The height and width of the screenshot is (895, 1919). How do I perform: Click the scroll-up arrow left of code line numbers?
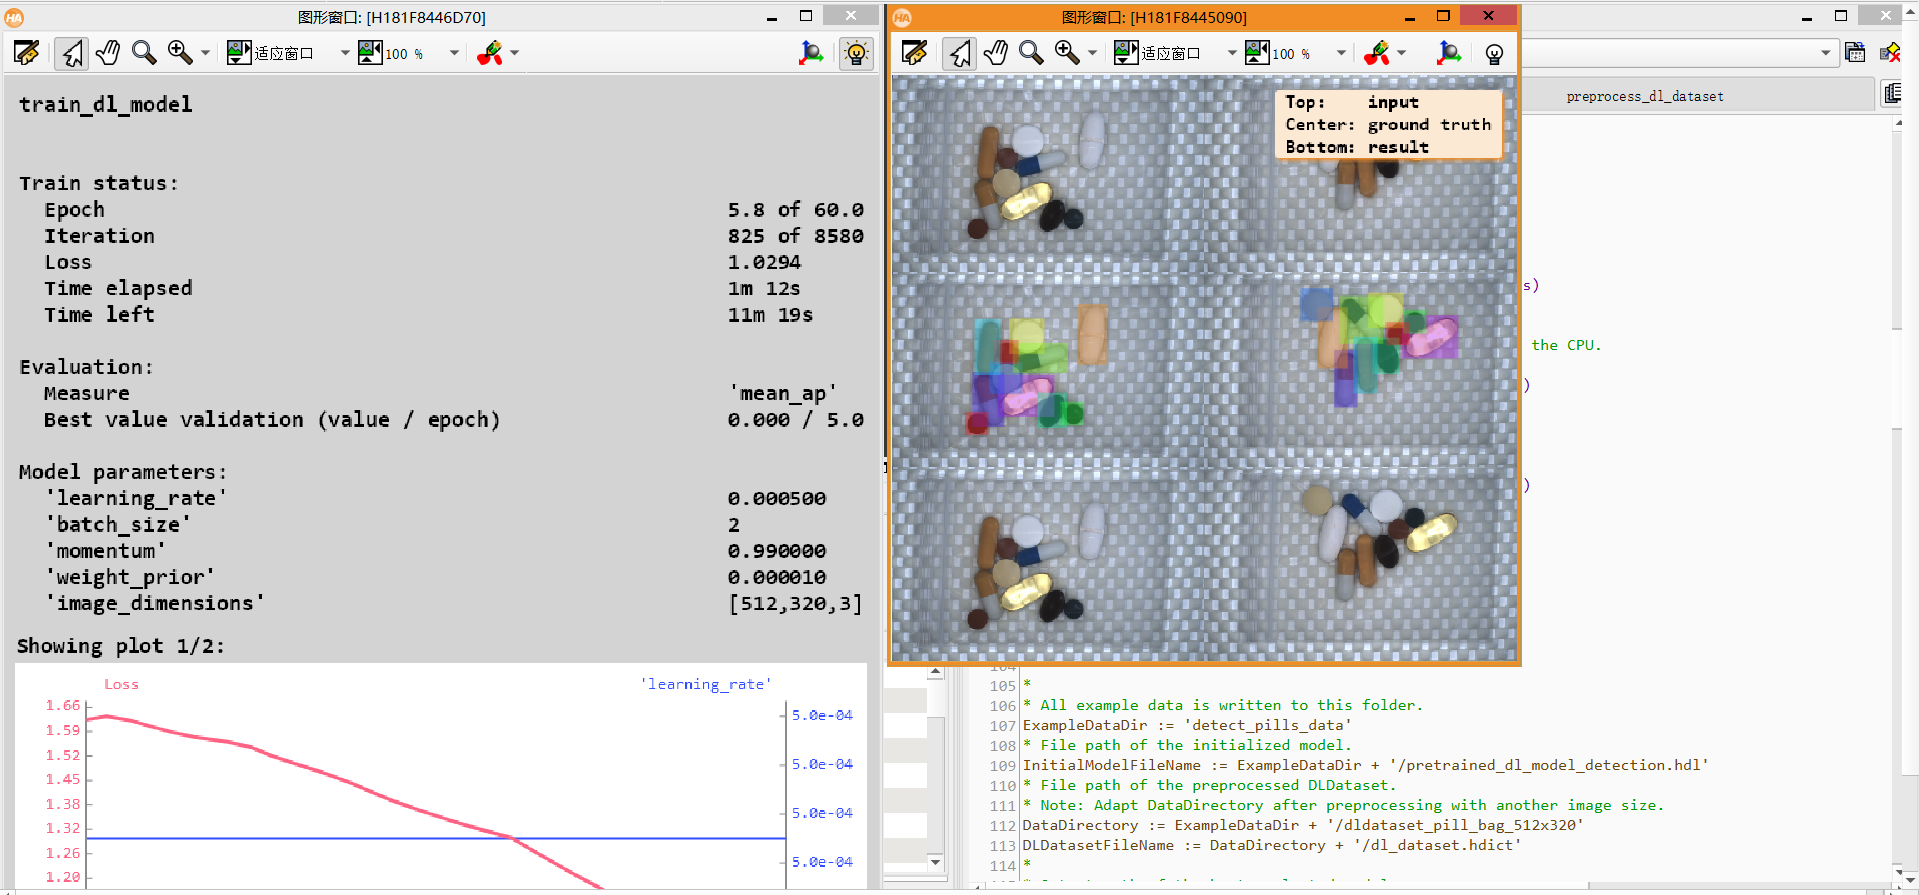[x=935, y=673]
